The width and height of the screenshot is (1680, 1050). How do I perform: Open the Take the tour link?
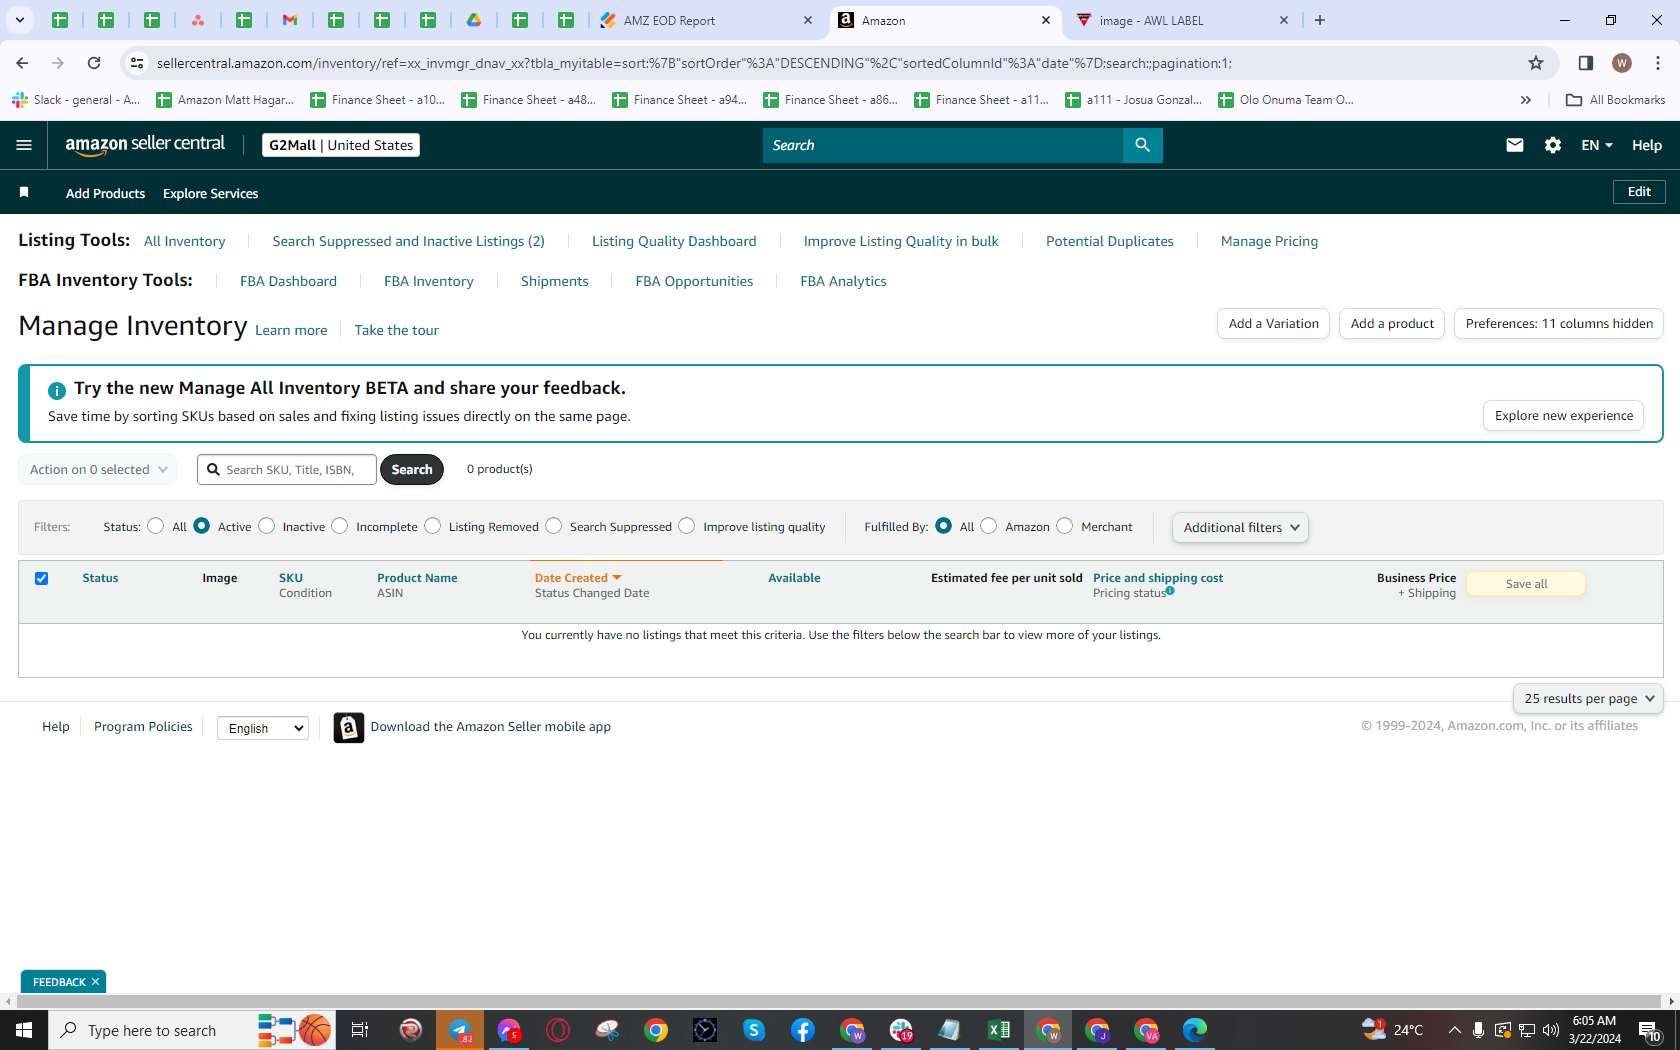(x=396, y=330)
